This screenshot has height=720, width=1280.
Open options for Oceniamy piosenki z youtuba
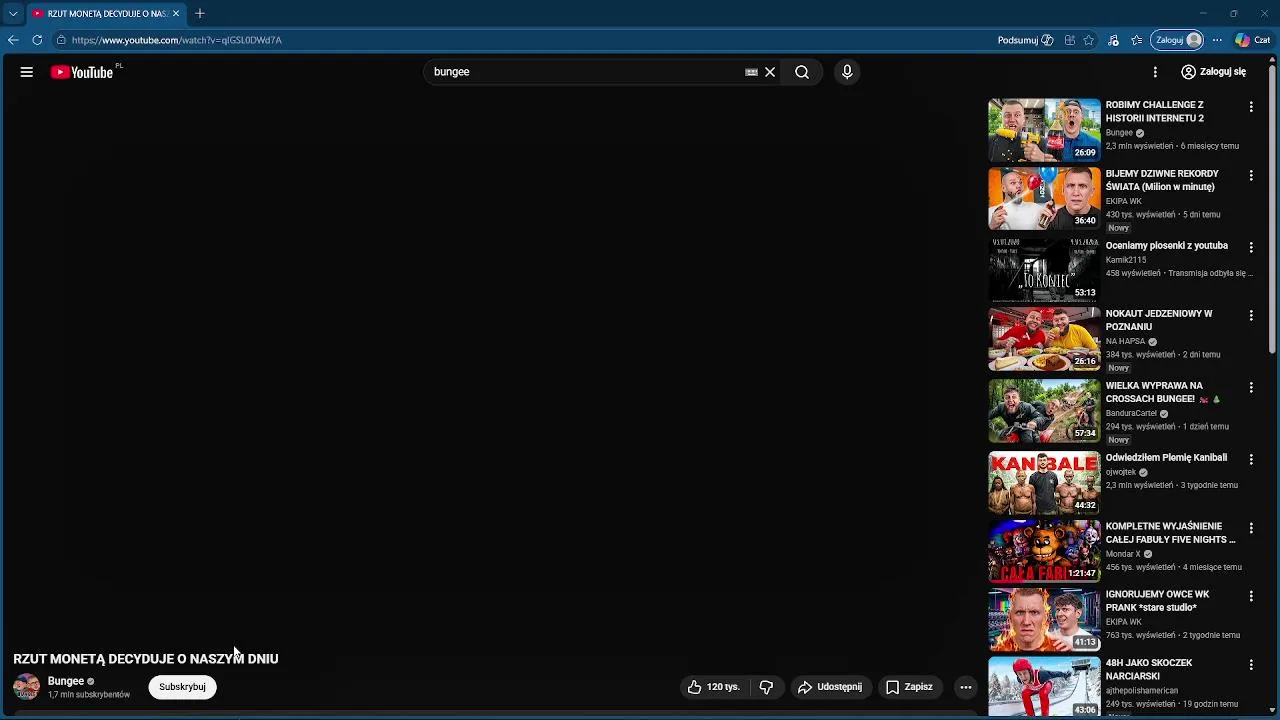pyautogui.click(x=1250, y=247)
